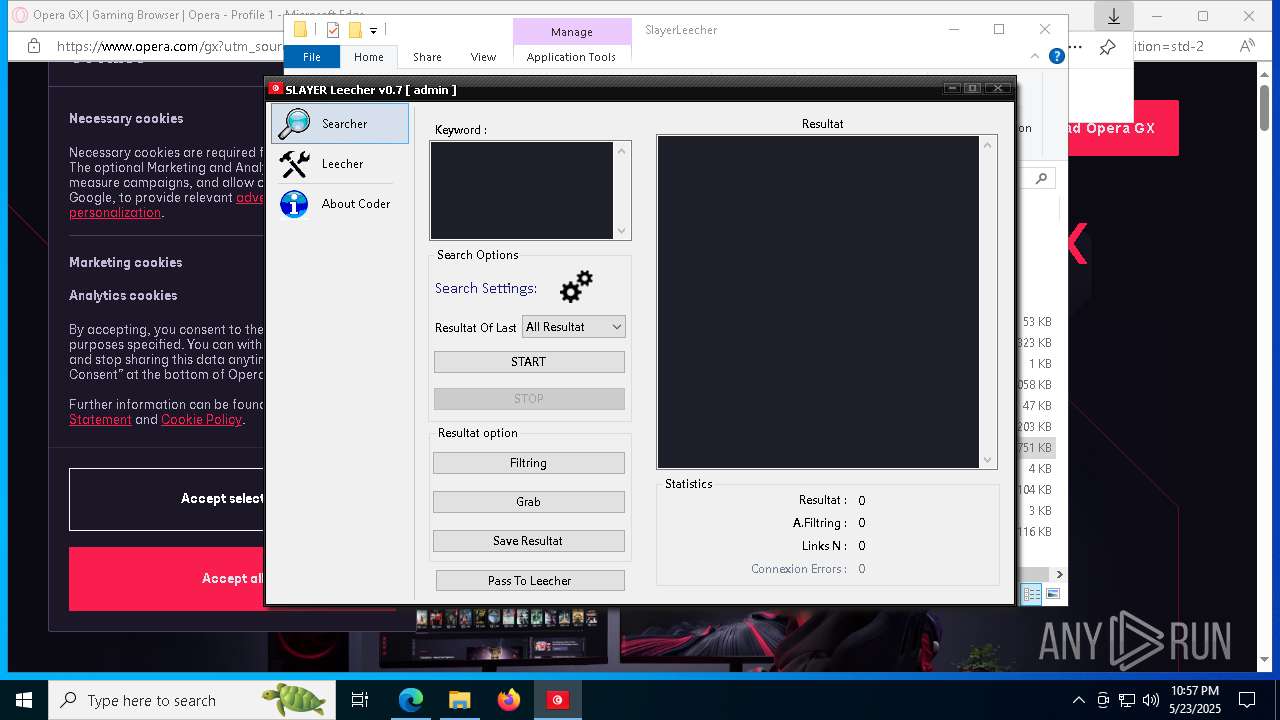Click Explorer horizontal scrollbar right arrow
The image size is (1280, 720).
click(x=1059, y=574)
